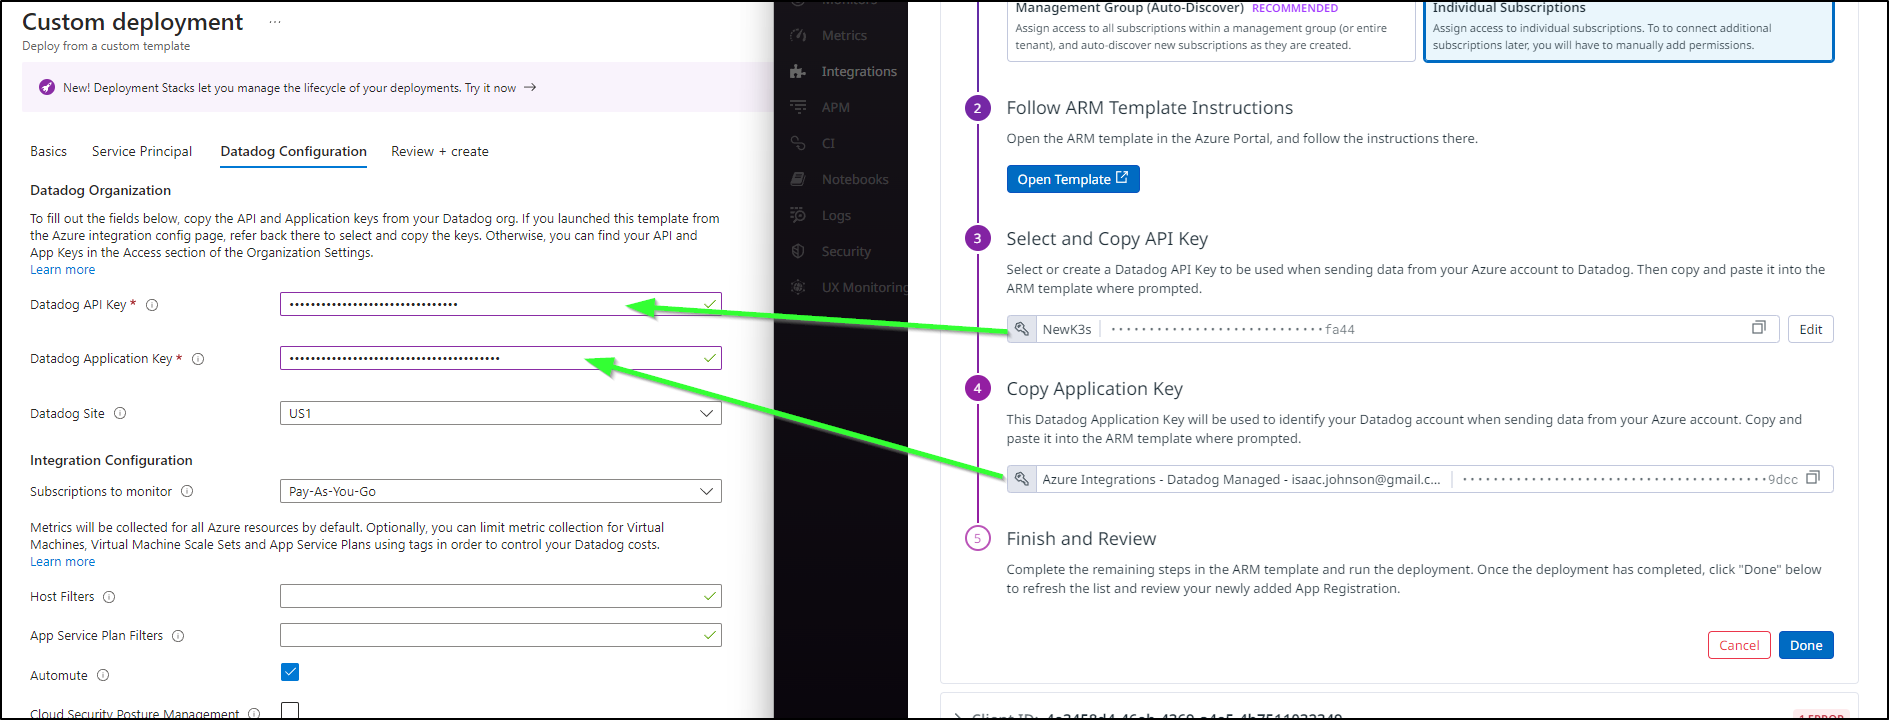Click the Open Template button
The image size is (1889, 720).
pos(1073,179)
